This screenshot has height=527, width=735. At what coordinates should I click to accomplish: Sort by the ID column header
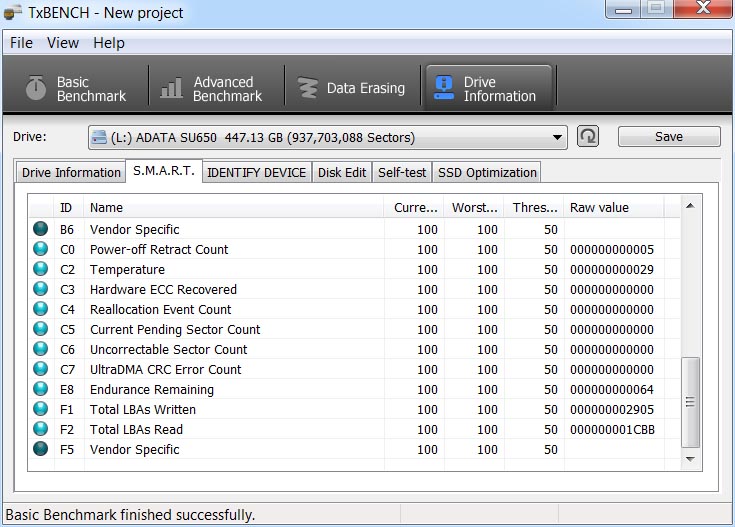(69, 207)
